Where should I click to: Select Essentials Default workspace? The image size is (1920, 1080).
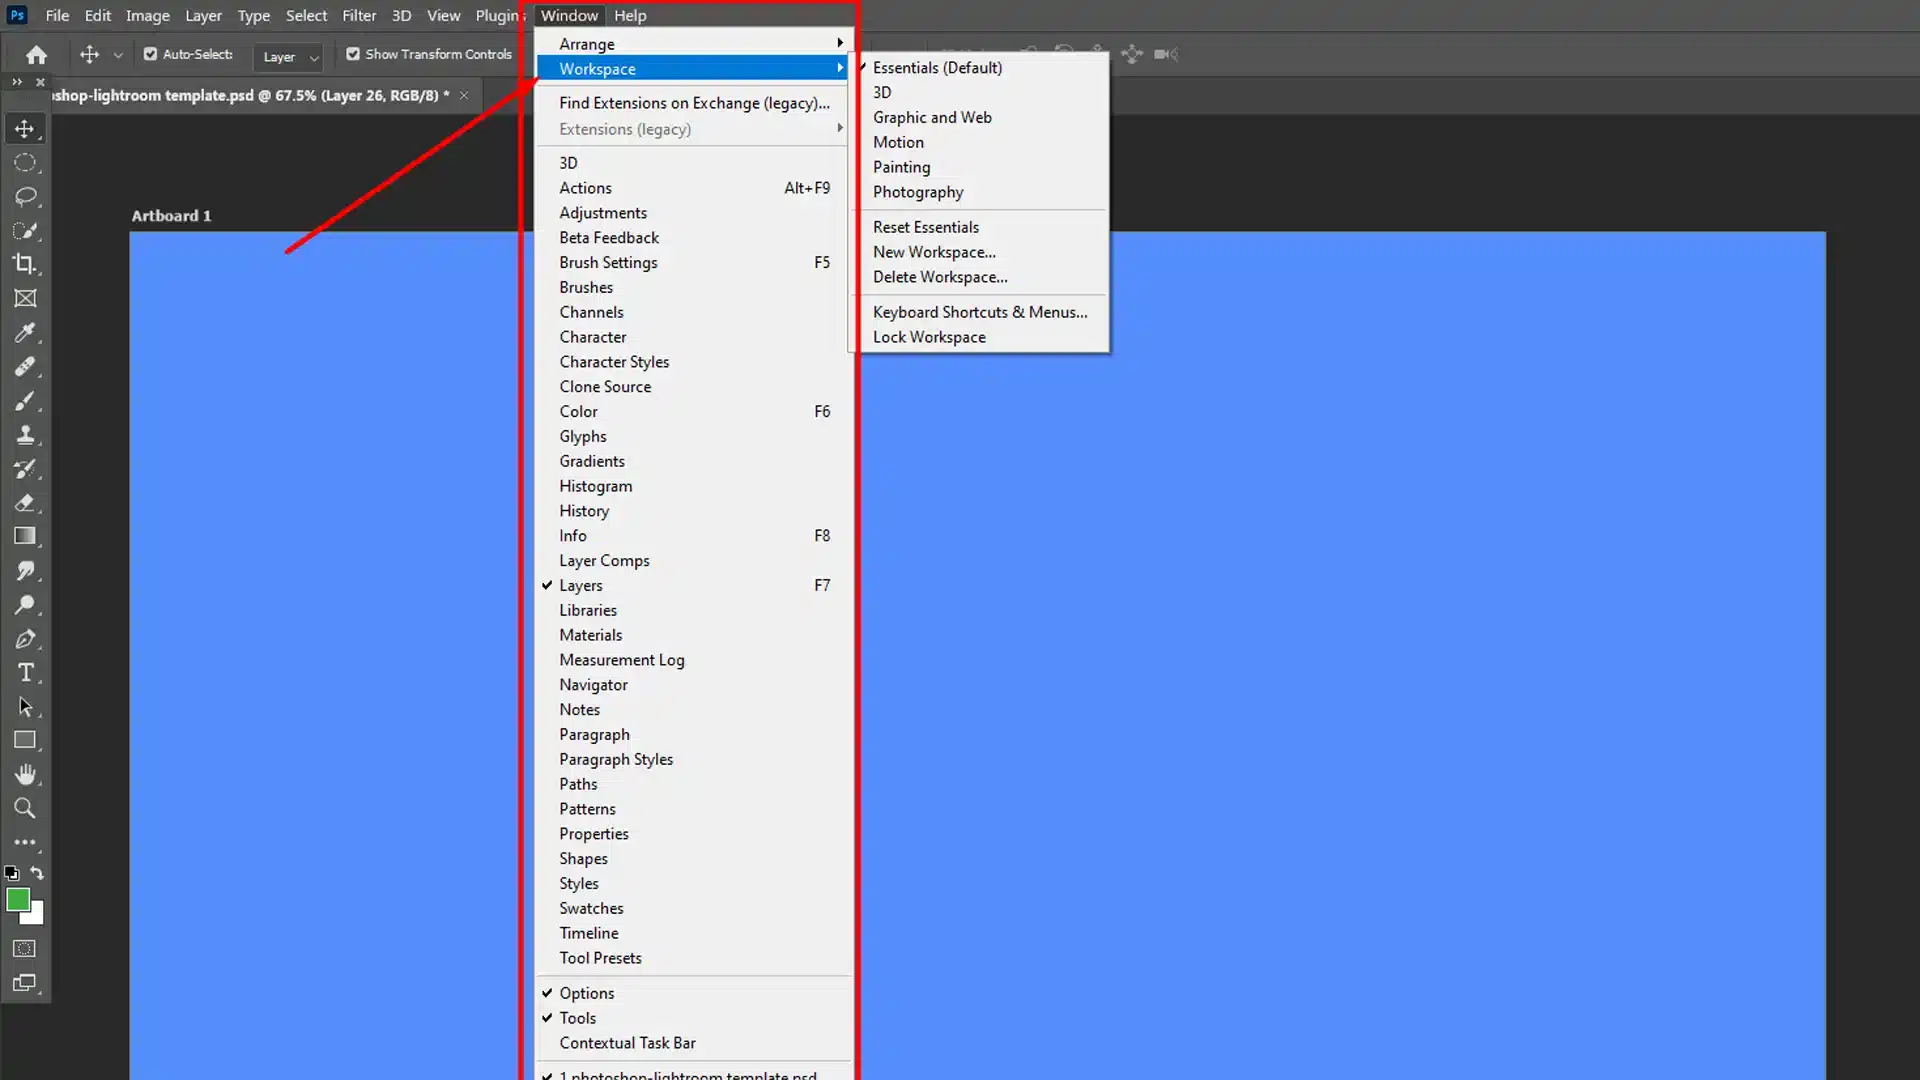coord(938,67)
